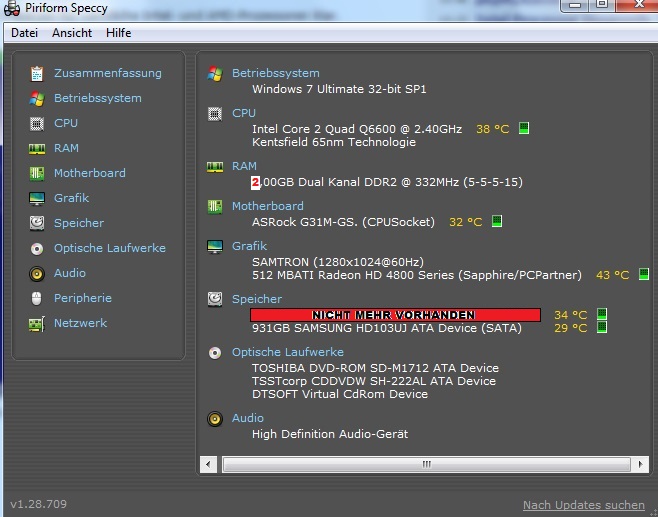Click the Audio speaker icon in sidebar
The image size is (658, 517).
pos(37,274)
